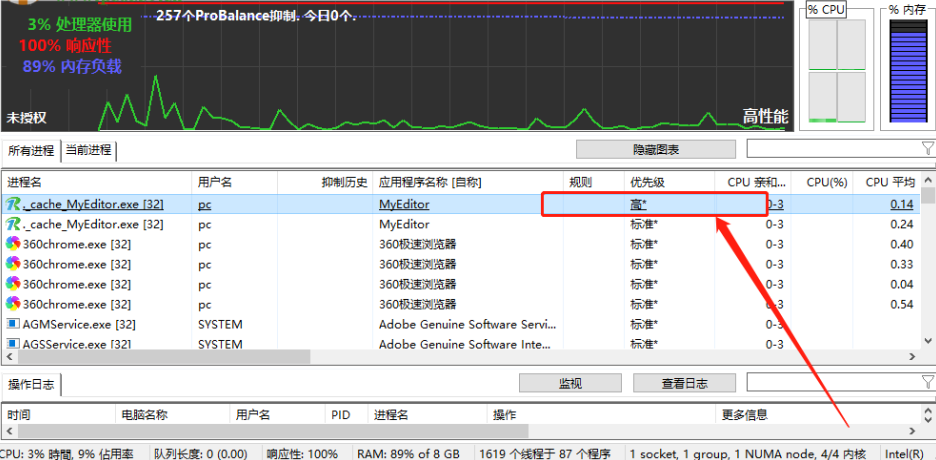Click the process list horizontal scrollbar thumb
Viewport: 936px width, 460px height.
click(164, 356)
